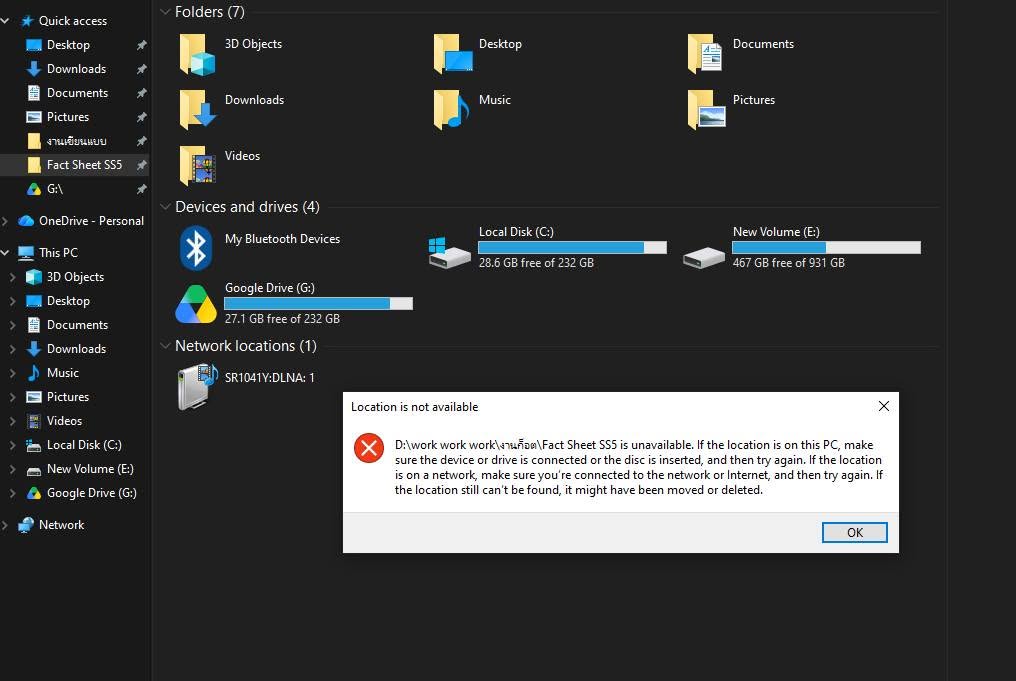Screen dimensions: 1016x681
Task: Open Downloads under Quick access
Action: tap(75, 69)
